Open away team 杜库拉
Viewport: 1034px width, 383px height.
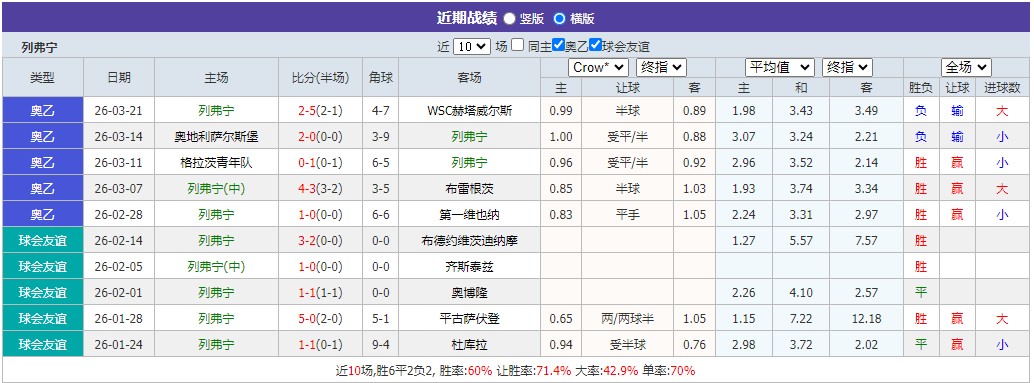click(470, 344)
